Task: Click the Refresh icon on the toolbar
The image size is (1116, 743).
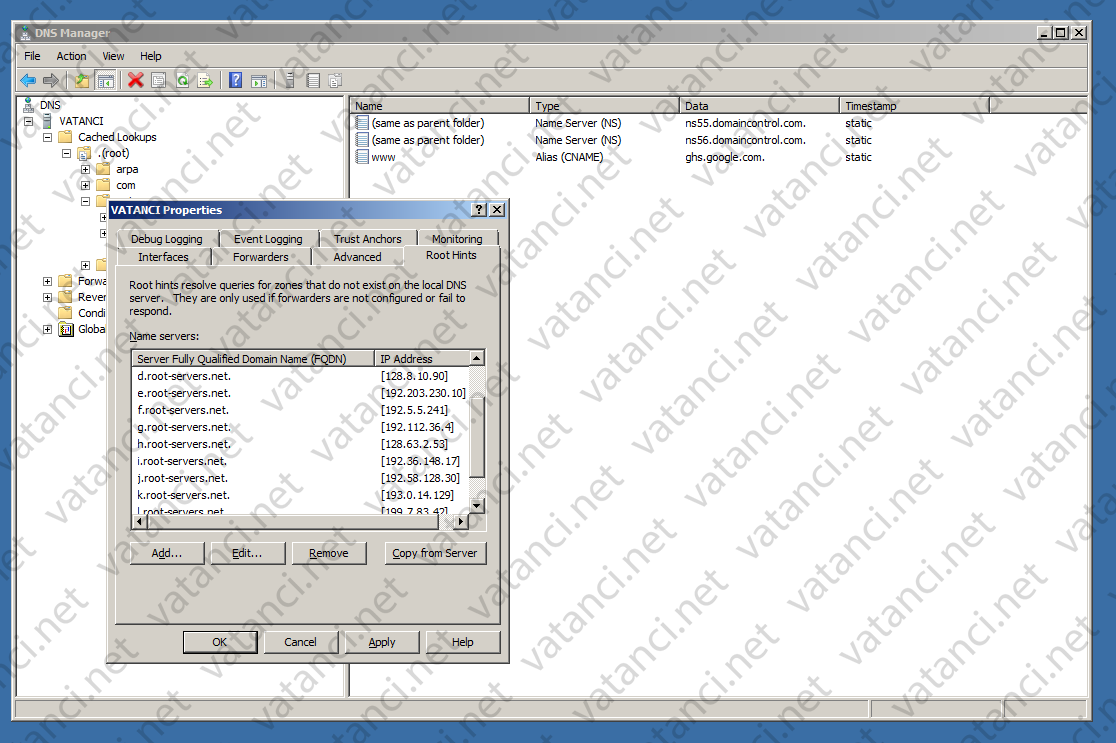Action: coord(183,80)
